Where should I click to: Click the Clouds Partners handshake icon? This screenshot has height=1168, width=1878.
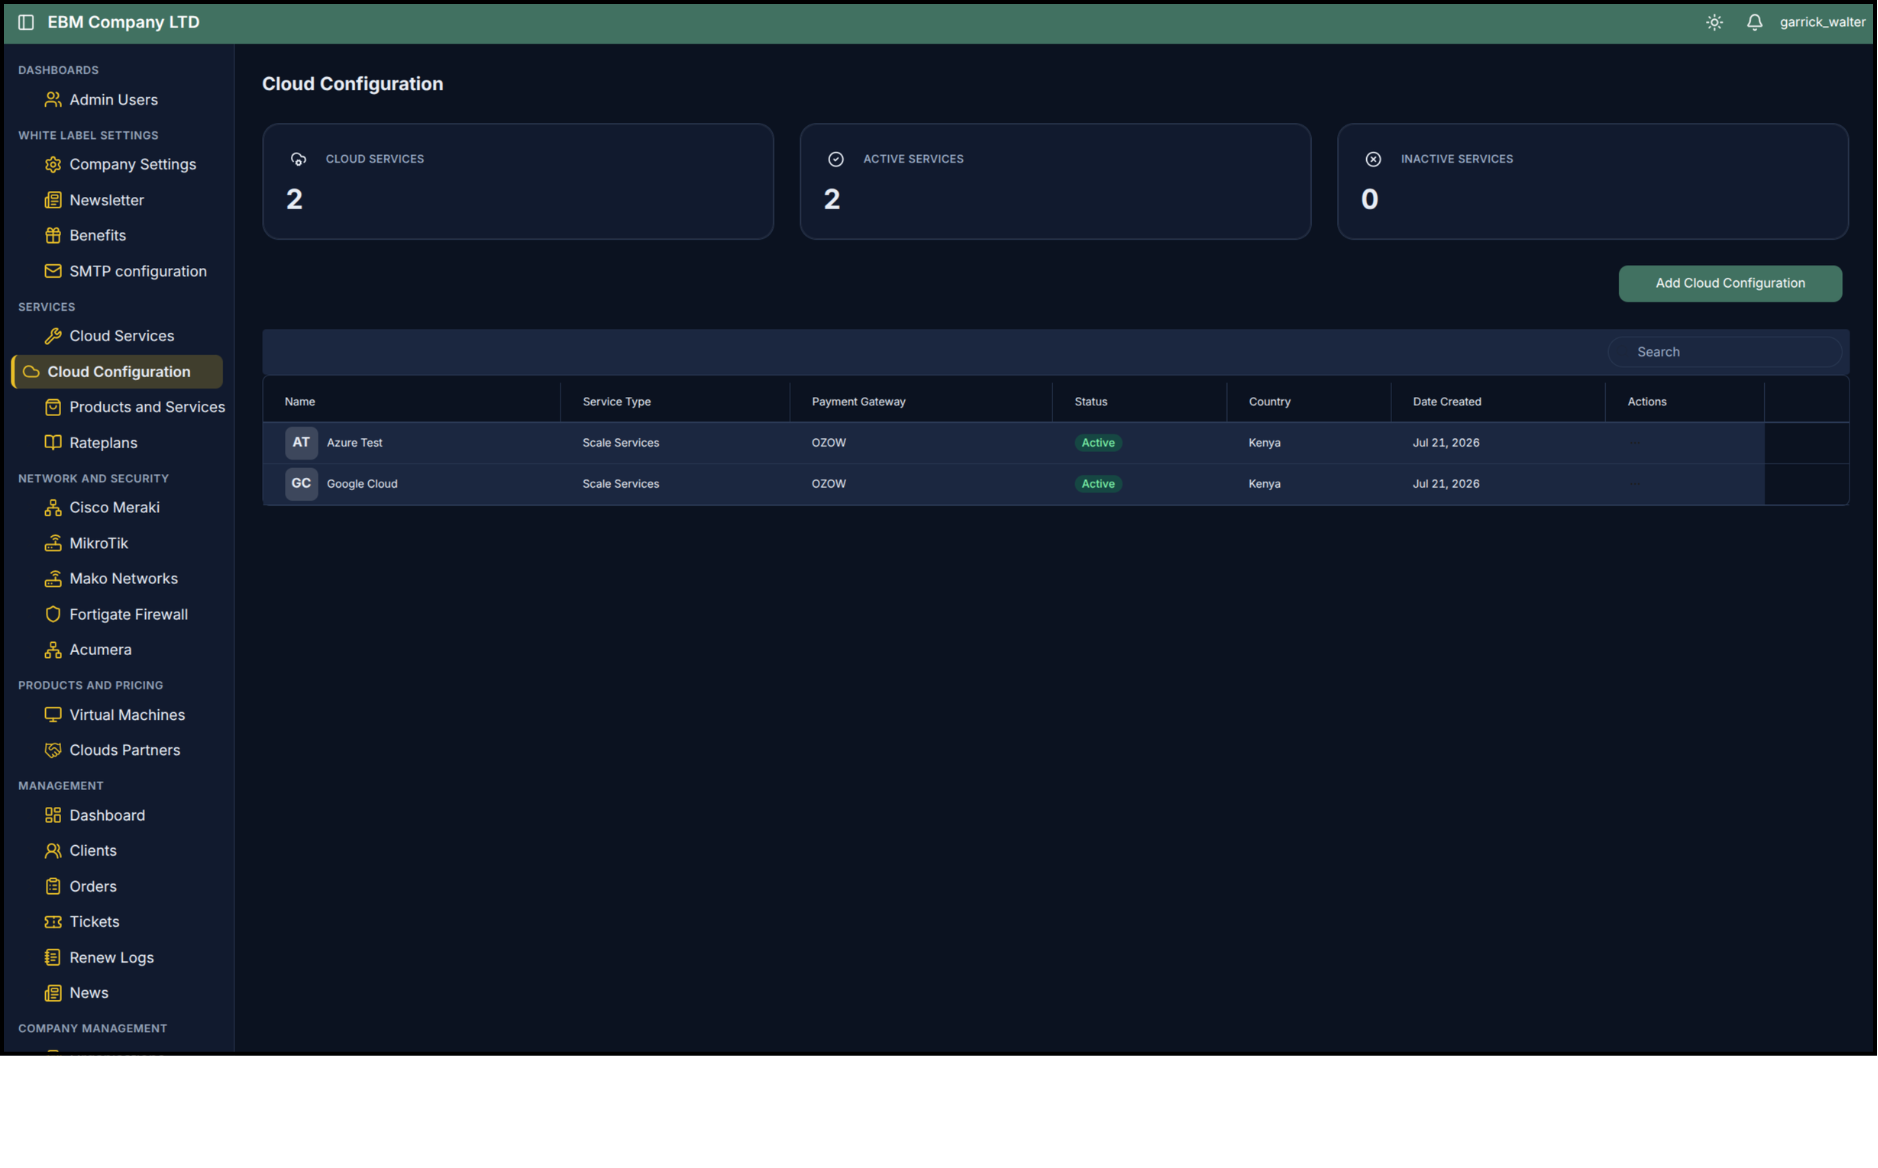(x=53, y=750)
